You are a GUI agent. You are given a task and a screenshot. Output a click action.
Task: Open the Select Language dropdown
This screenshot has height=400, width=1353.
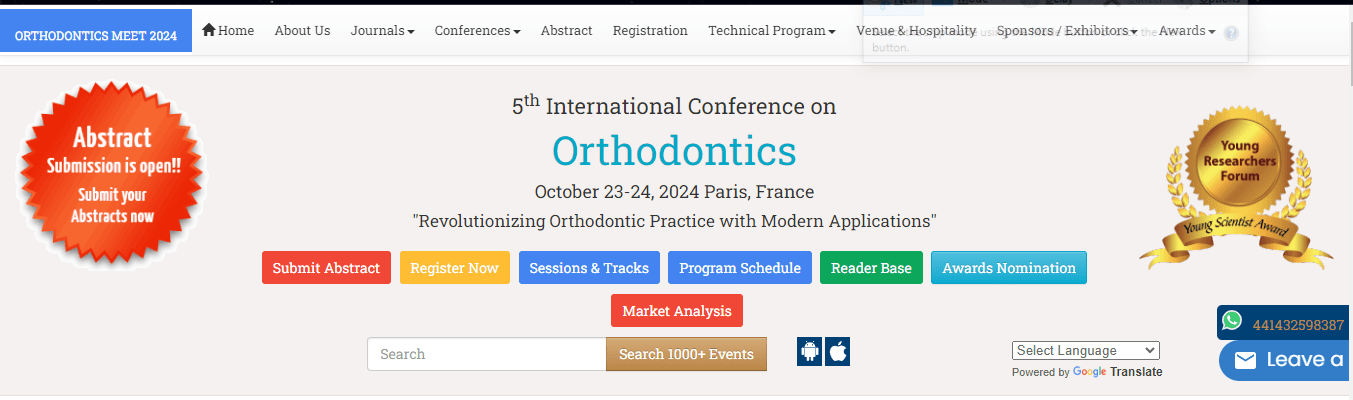tap(1085, 351)
